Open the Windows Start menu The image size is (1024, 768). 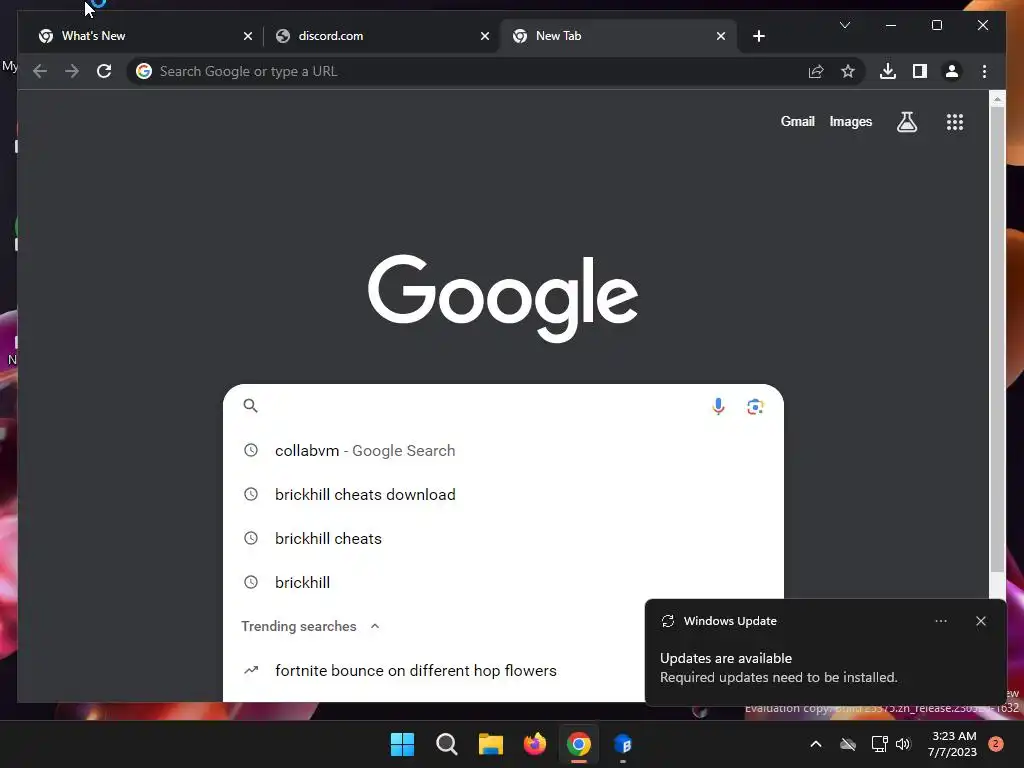tap(402, 744)
